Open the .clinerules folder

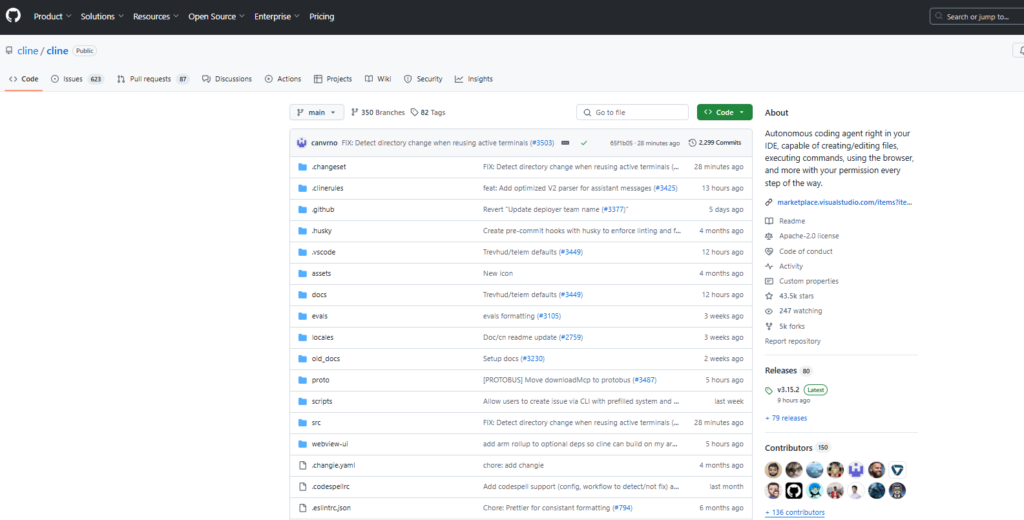click(x=327, y=188)
